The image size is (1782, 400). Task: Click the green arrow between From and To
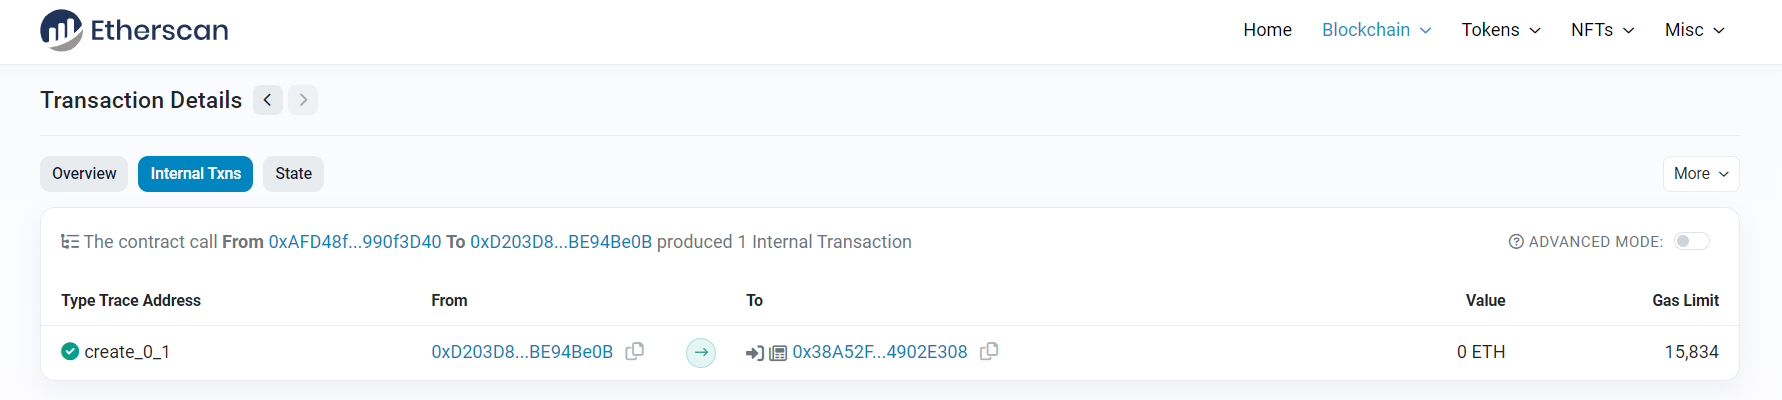point(701,352)
